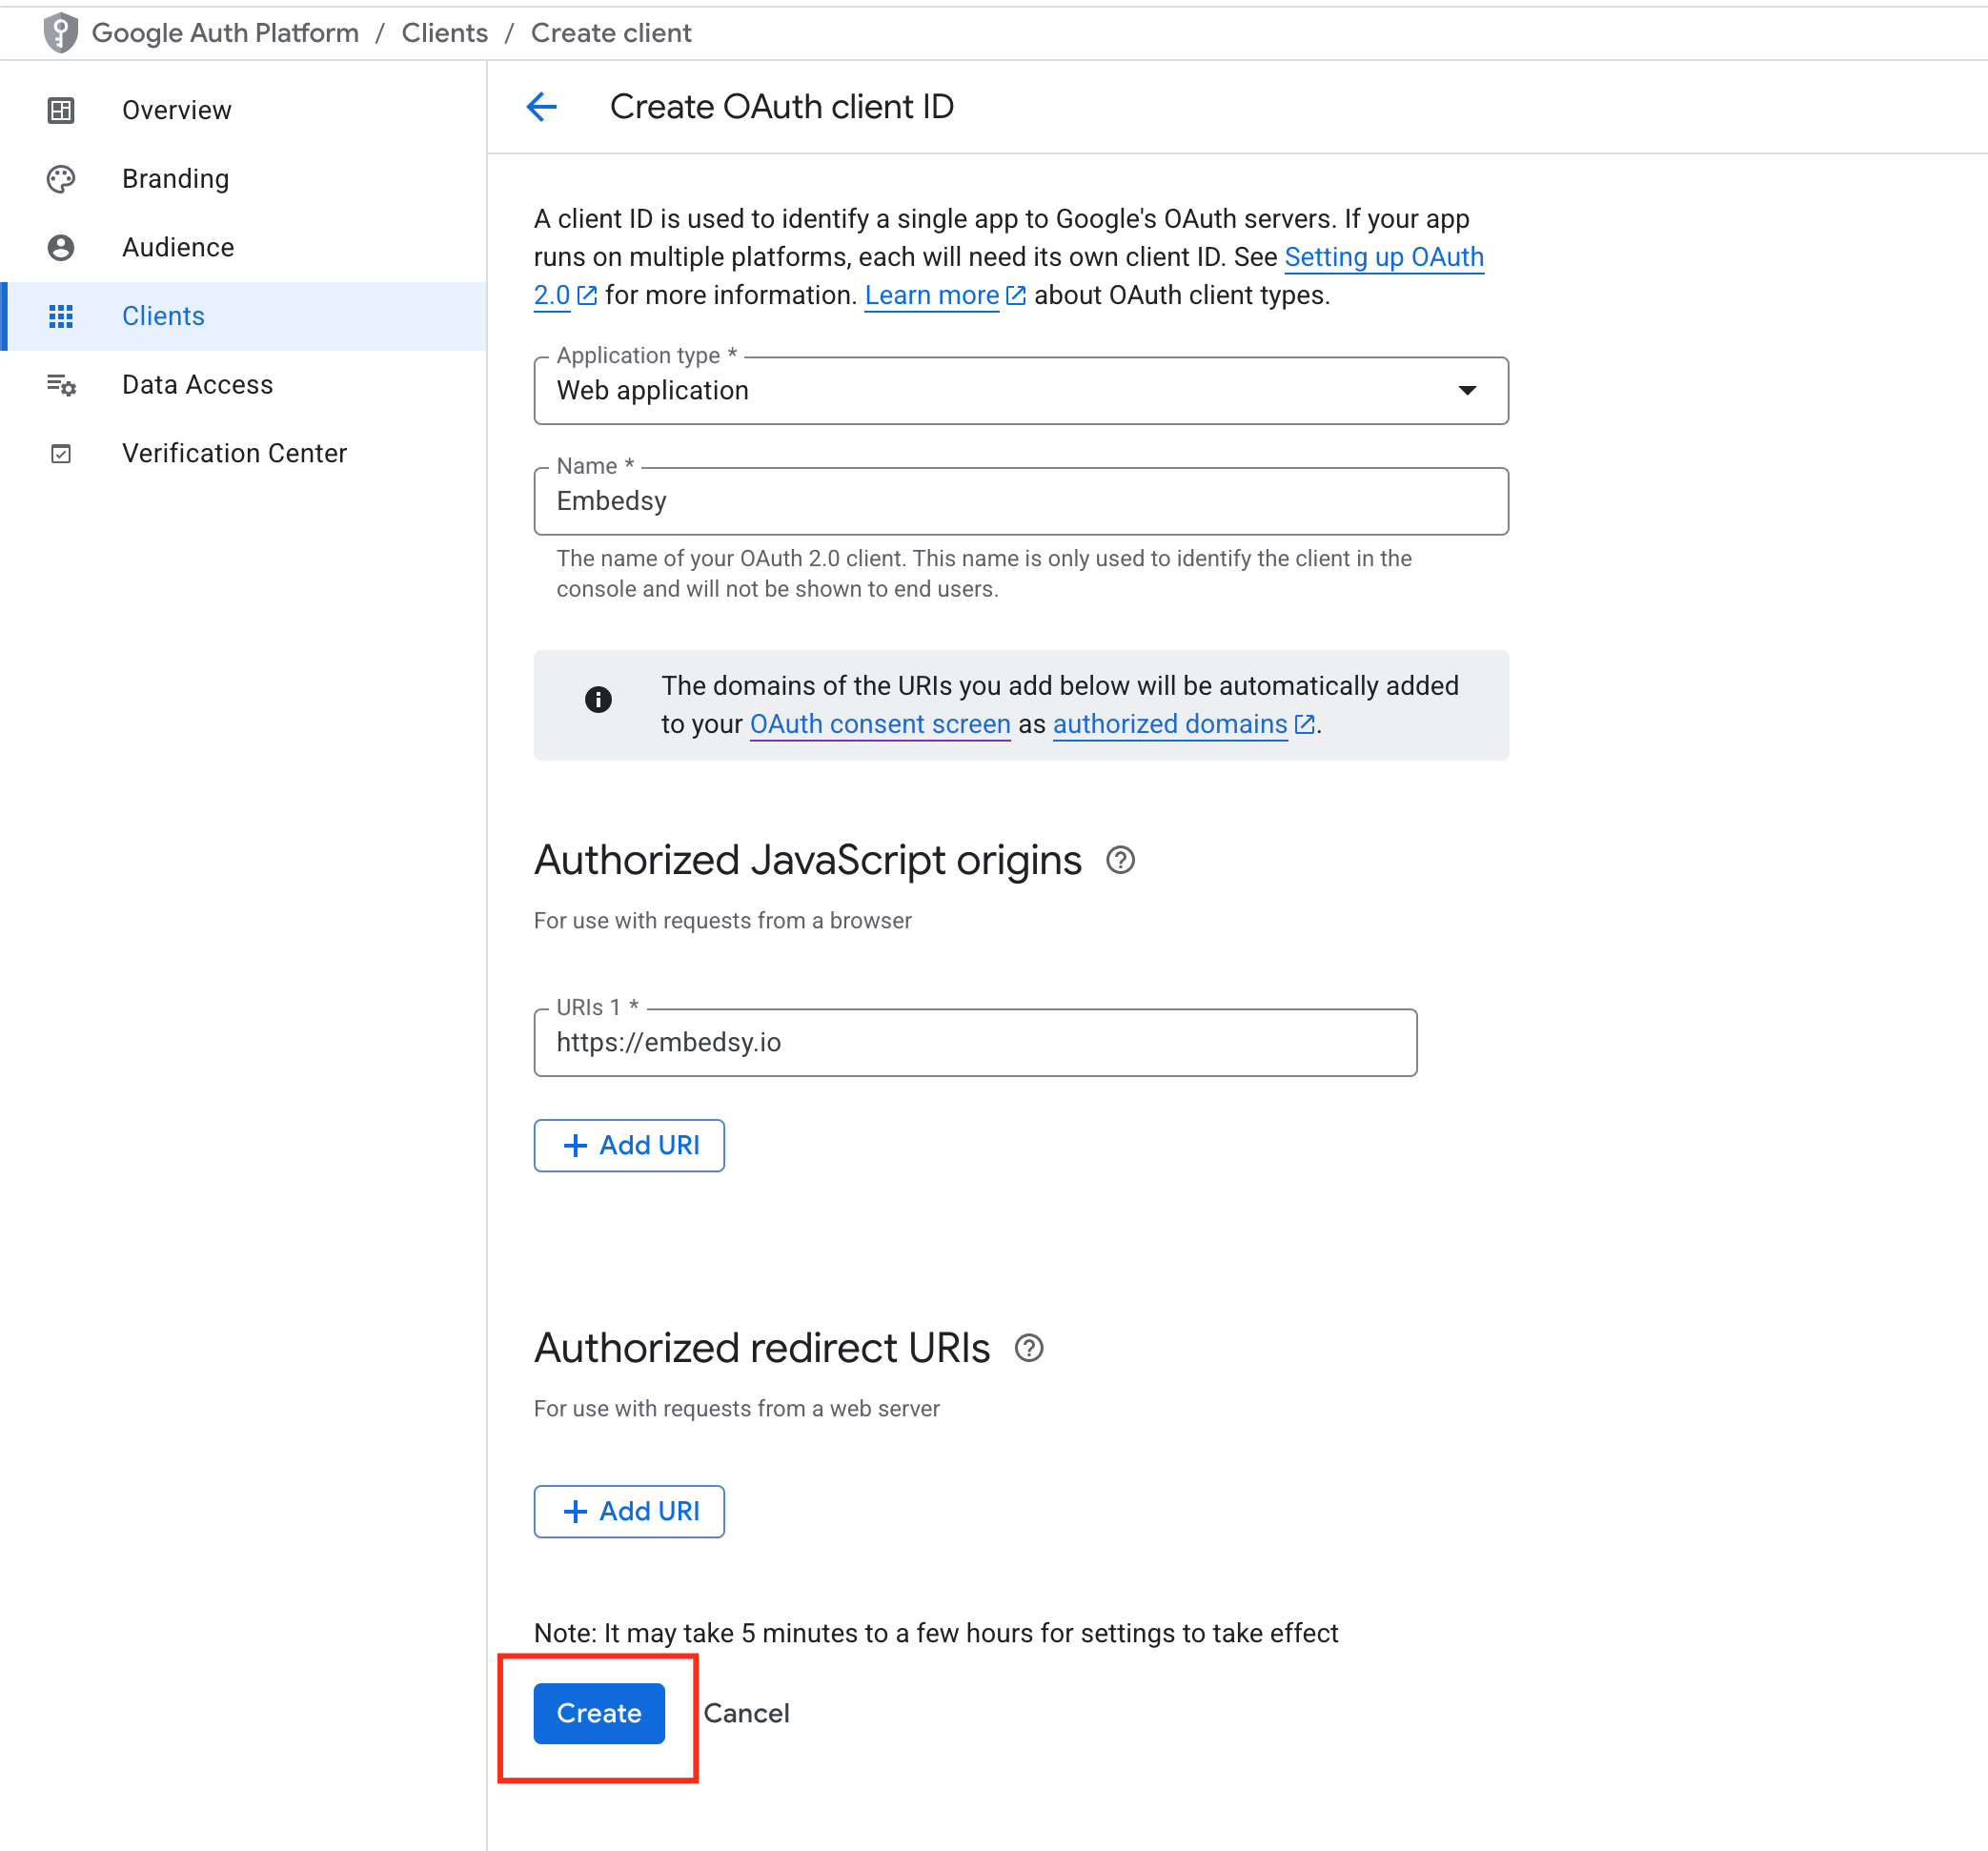
Task: Open the Application type dropdown
Action: (1467, 390)
